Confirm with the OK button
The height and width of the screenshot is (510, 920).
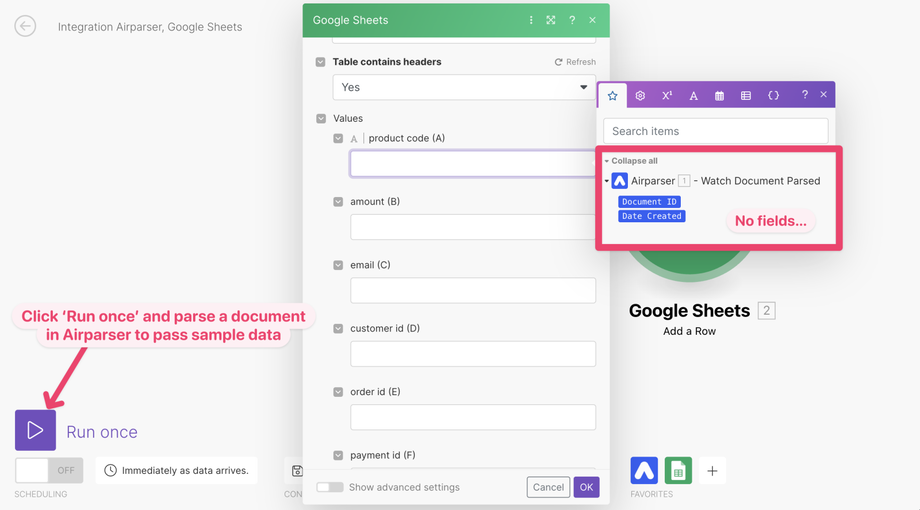(586, 487)
